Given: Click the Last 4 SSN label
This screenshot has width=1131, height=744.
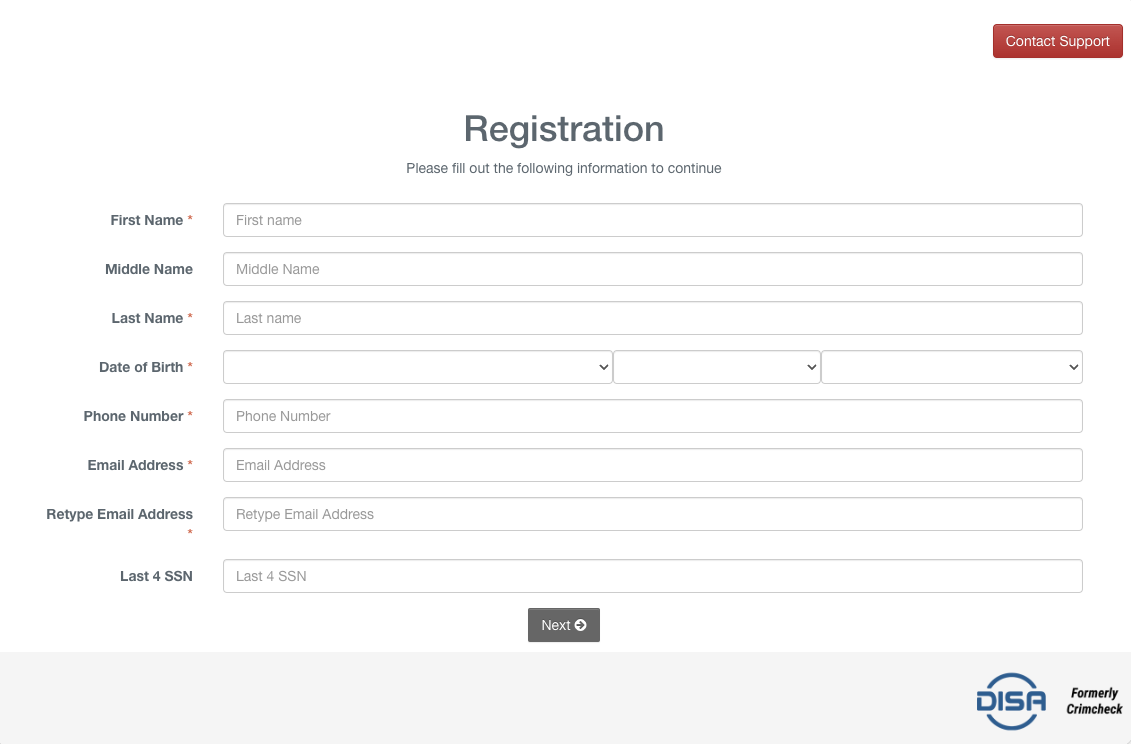Looking at the screenshot, I should pos(156,576).
